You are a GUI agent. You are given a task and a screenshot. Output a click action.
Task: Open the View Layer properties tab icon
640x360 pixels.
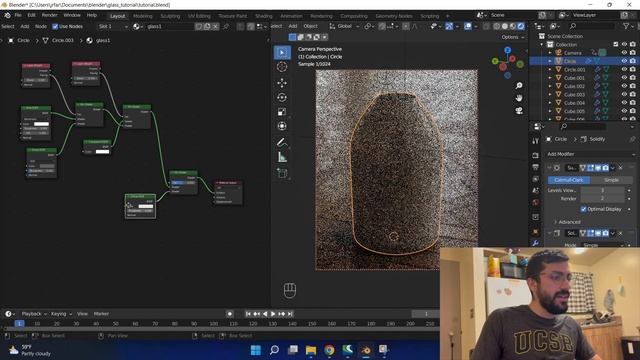pyautogui.click(x=536, y=179)
